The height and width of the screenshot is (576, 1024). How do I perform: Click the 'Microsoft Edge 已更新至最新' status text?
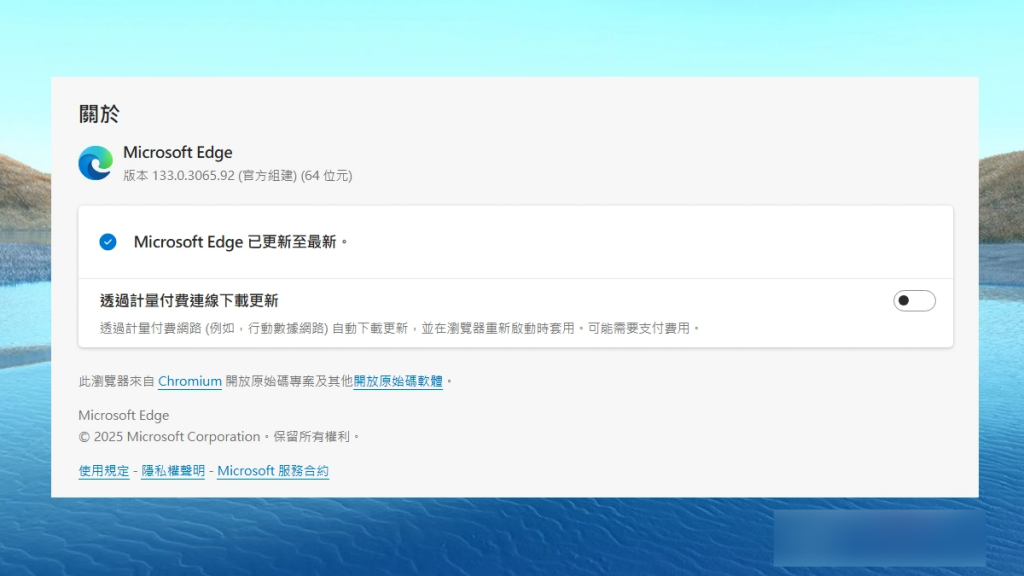coord(240,242)
